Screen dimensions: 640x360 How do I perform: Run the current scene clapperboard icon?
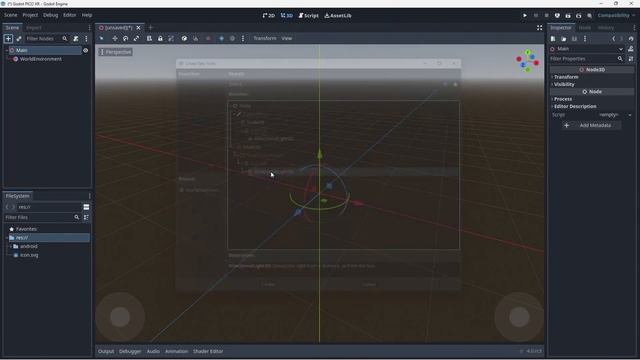pyautogui.click(x=568, y=16)
